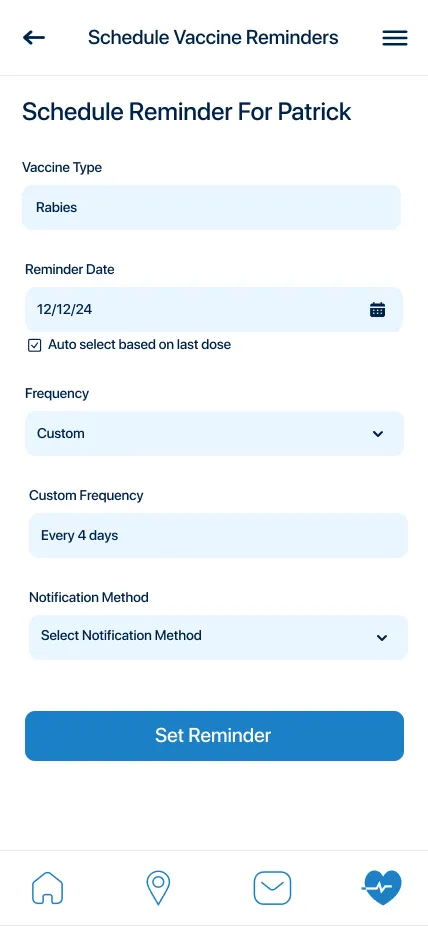Screen dimensions: 428x926
Task: Go to the Home tab icon
Action: pos(47,888)
